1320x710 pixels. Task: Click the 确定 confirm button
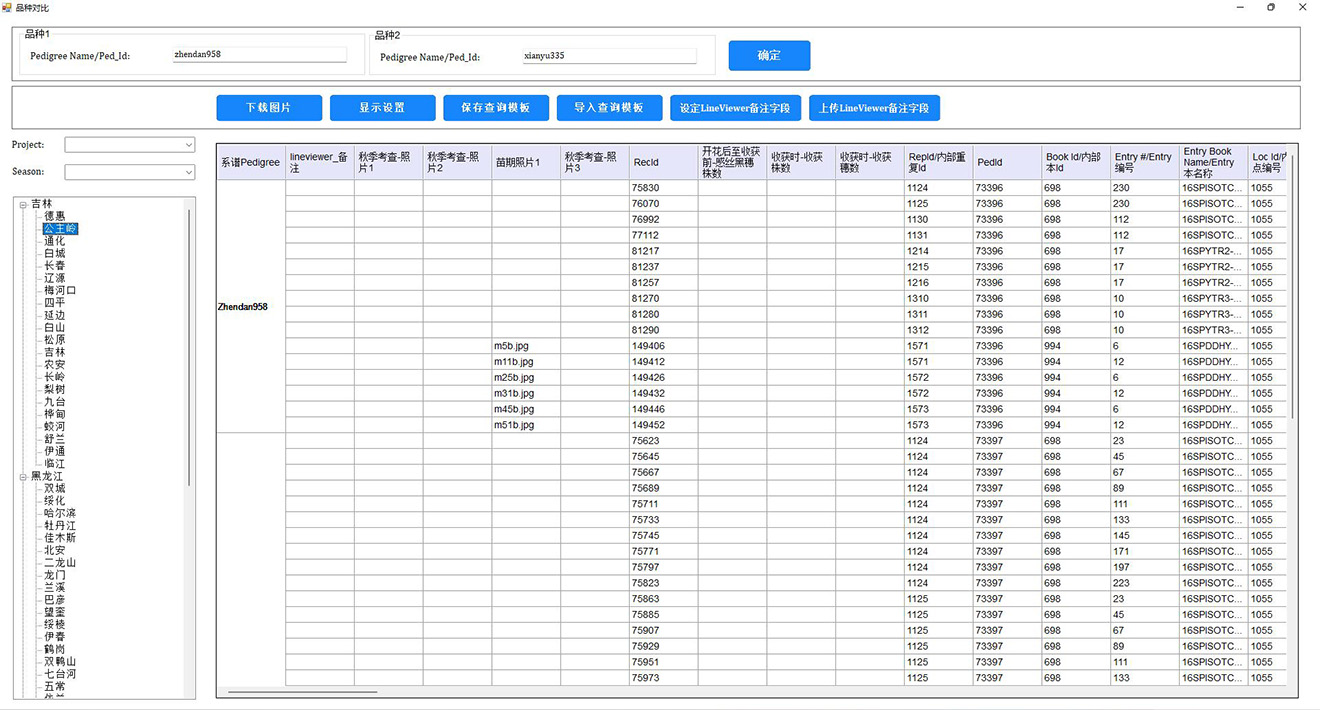tap(769, 56)
